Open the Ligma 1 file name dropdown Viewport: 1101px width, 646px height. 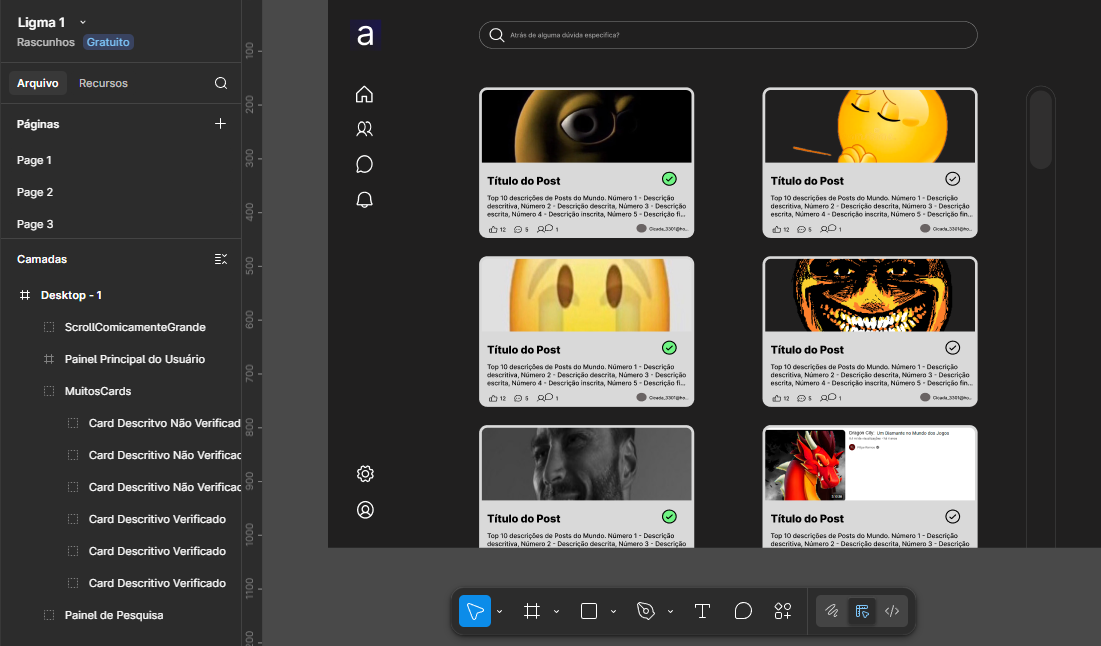coord(83,22)
